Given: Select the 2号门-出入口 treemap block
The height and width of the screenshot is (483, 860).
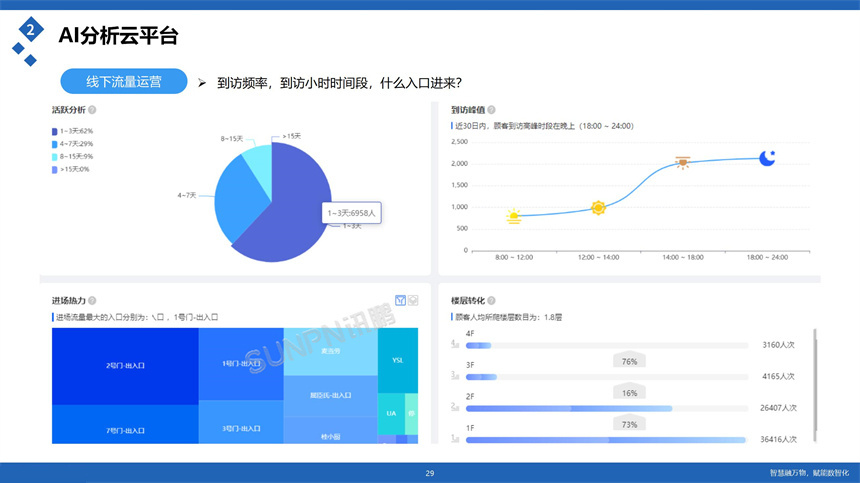Looking at the screenshot, I should (x=125, y=366).
